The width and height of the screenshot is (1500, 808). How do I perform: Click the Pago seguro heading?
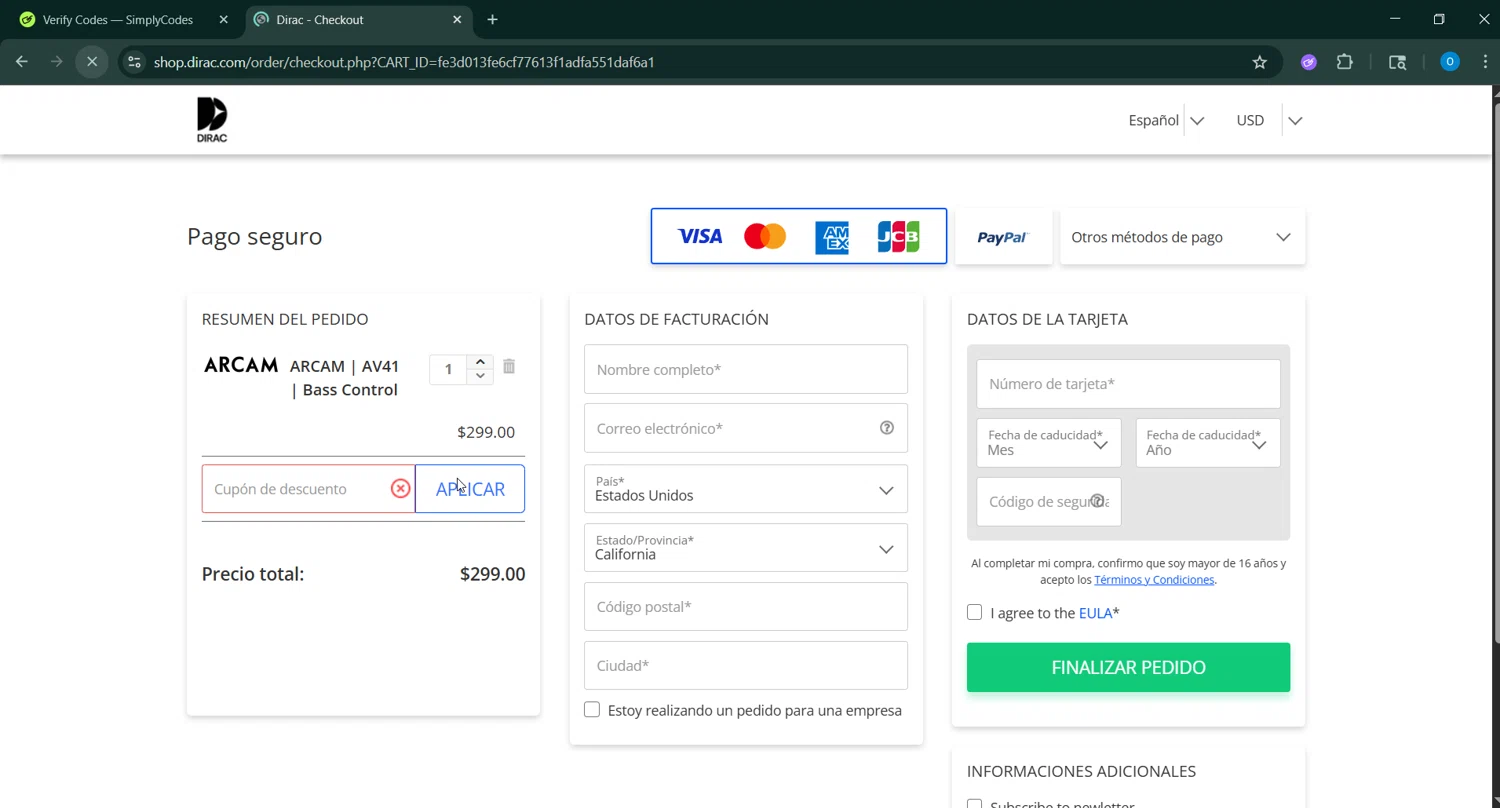click(254, 237)
